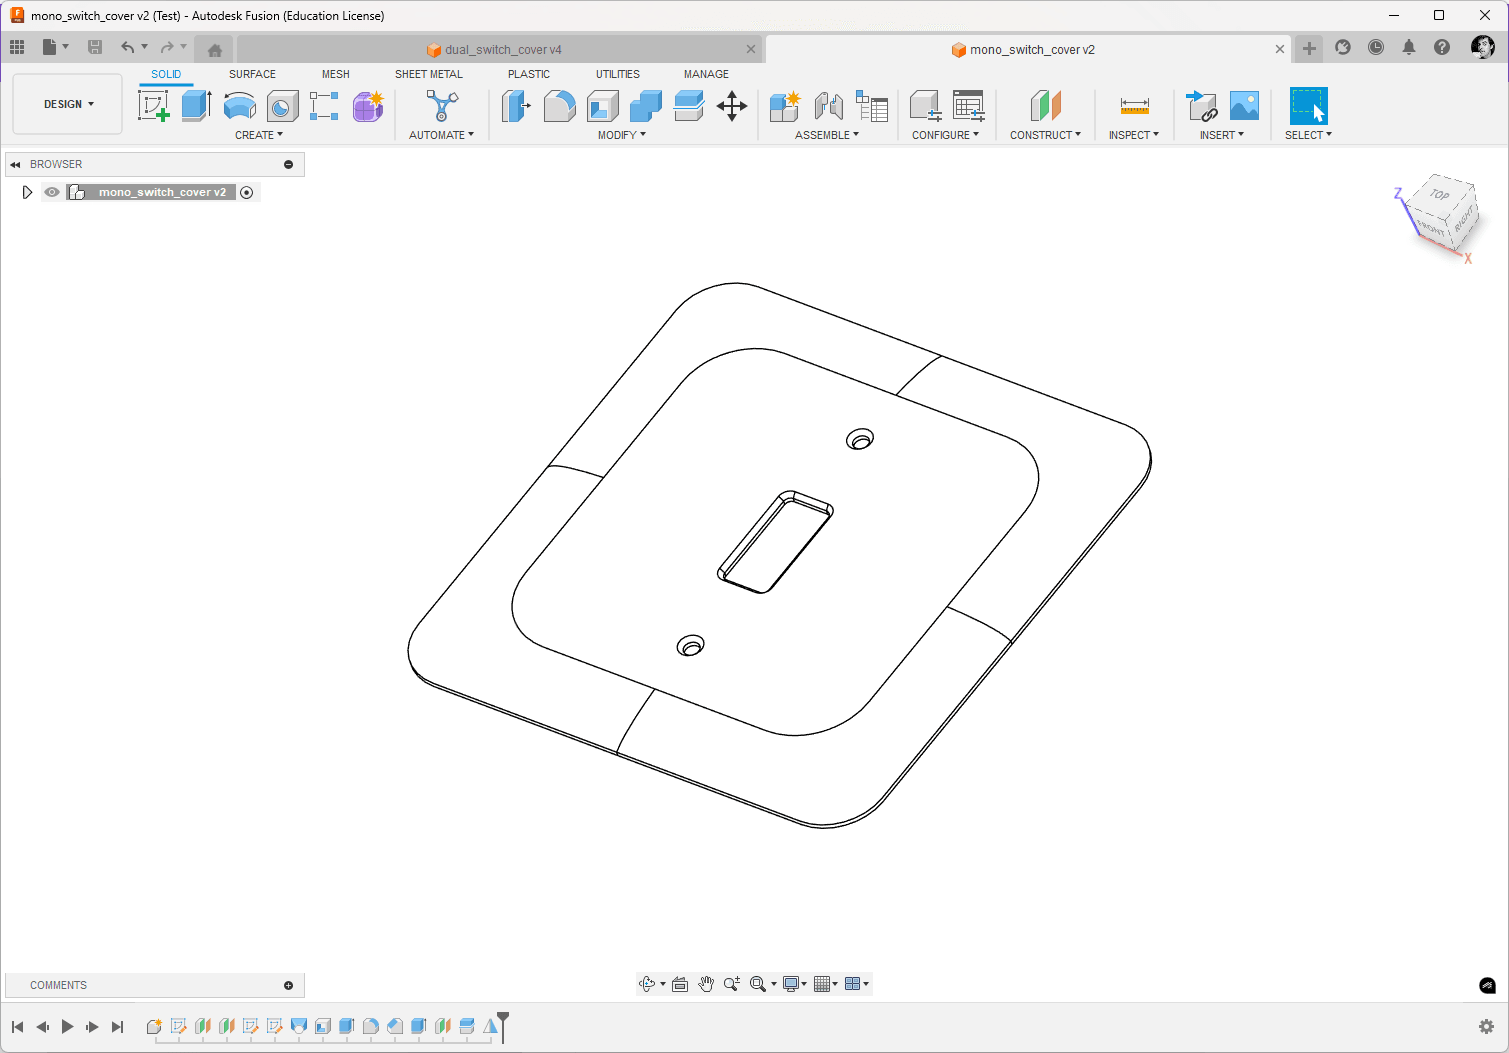Switch to dual_switch_cover v4 document tab
The height and width of the screenshot is (1053, 1509).
click(x=500, y=49)
